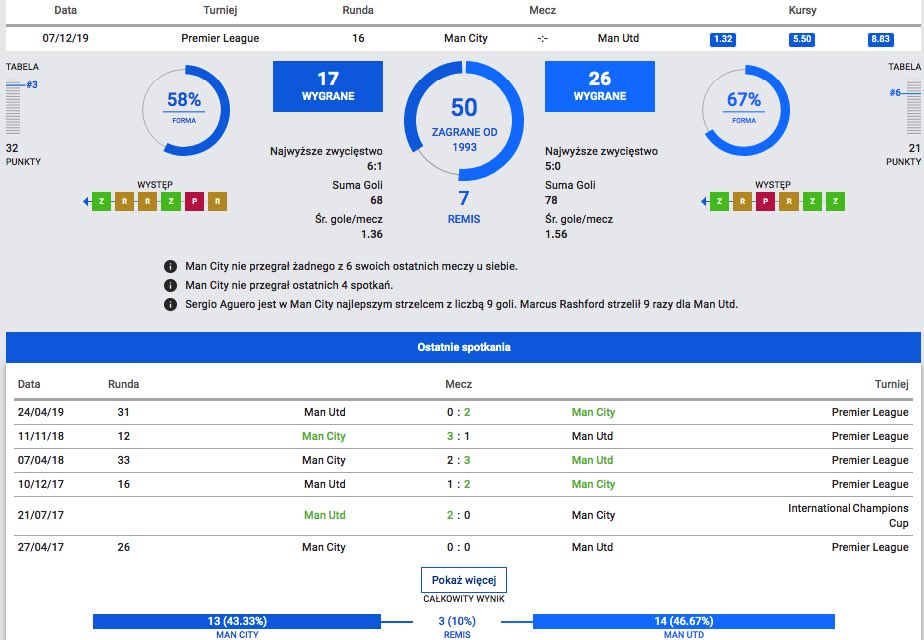Click the Ostatnie spotkania header bar
The height and width of the screenshot is (640, 924).
(x=462, y=347)
